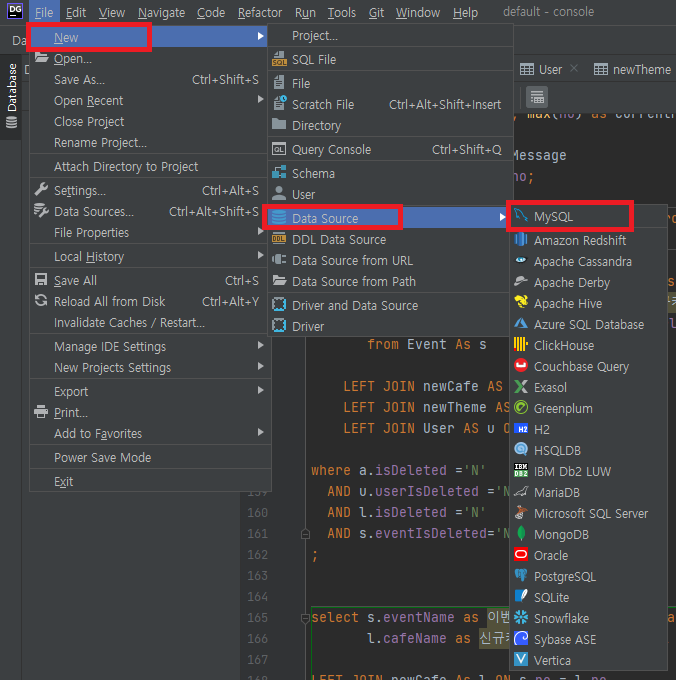This screenshot has height=680, width=676.
Task: Select Attach Directory to Project
Action: point(150,167)
